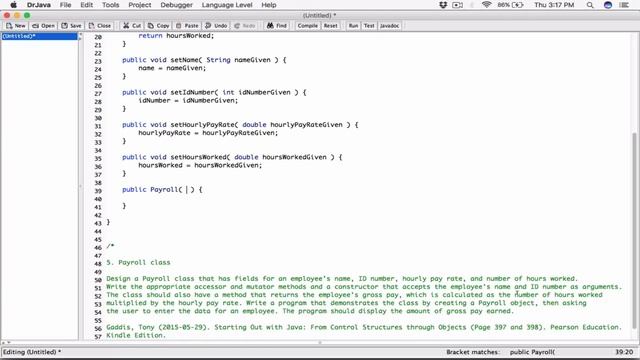
Task: Open a file with the Open button
Action: point(43,26)
